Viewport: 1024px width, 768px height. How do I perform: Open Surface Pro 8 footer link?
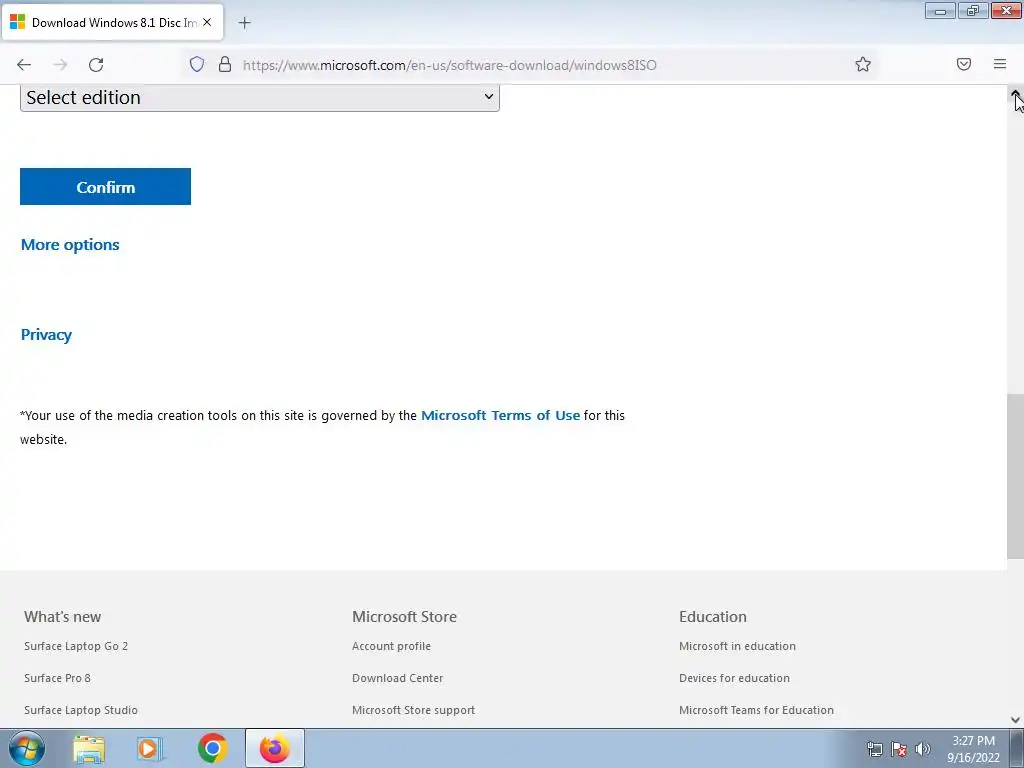57,678
